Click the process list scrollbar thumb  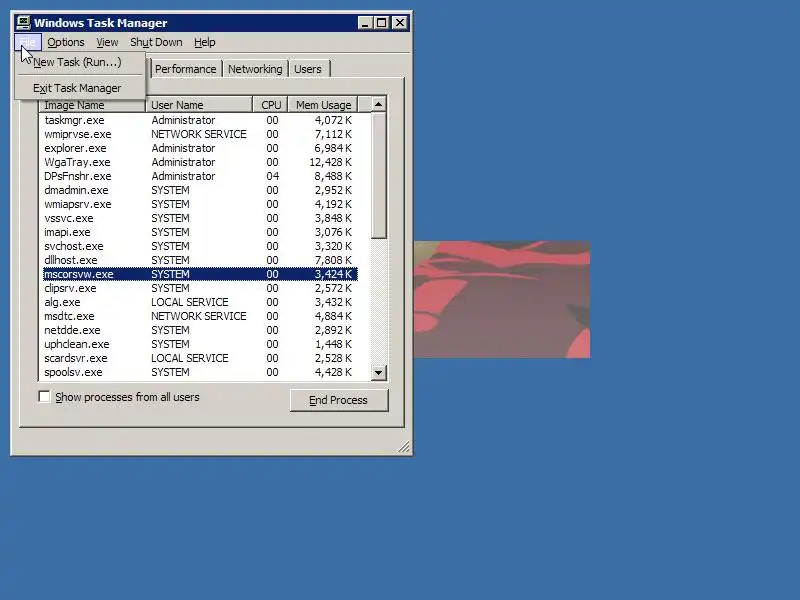(378, 175)
